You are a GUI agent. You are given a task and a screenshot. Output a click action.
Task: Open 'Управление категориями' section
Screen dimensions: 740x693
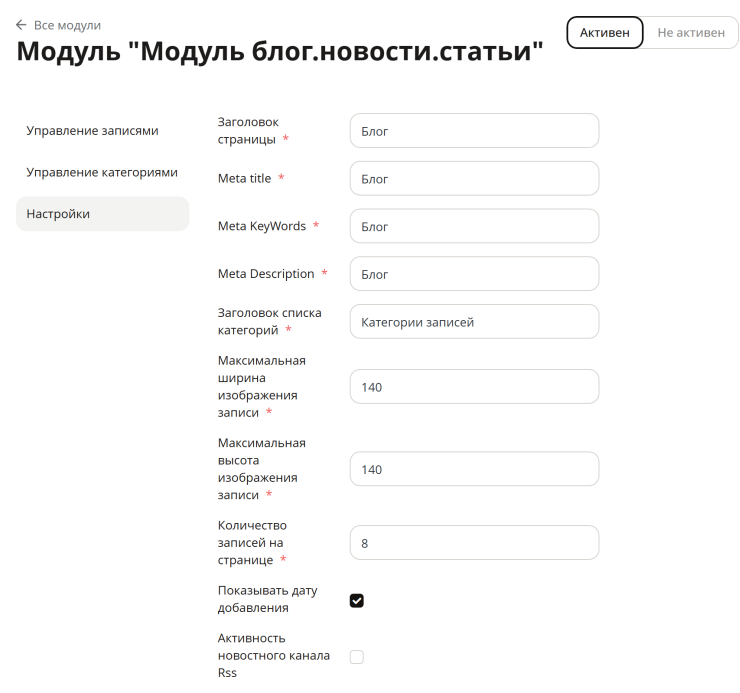pos(102,172)
